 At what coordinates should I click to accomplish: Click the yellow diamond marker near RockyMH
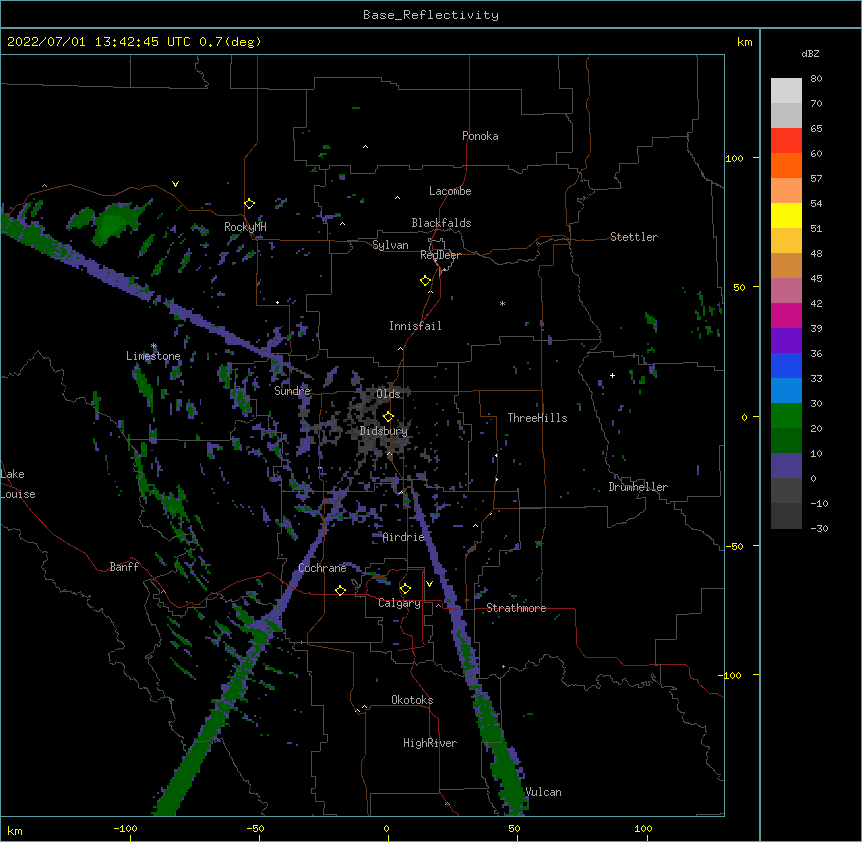(x=249, y=204)
